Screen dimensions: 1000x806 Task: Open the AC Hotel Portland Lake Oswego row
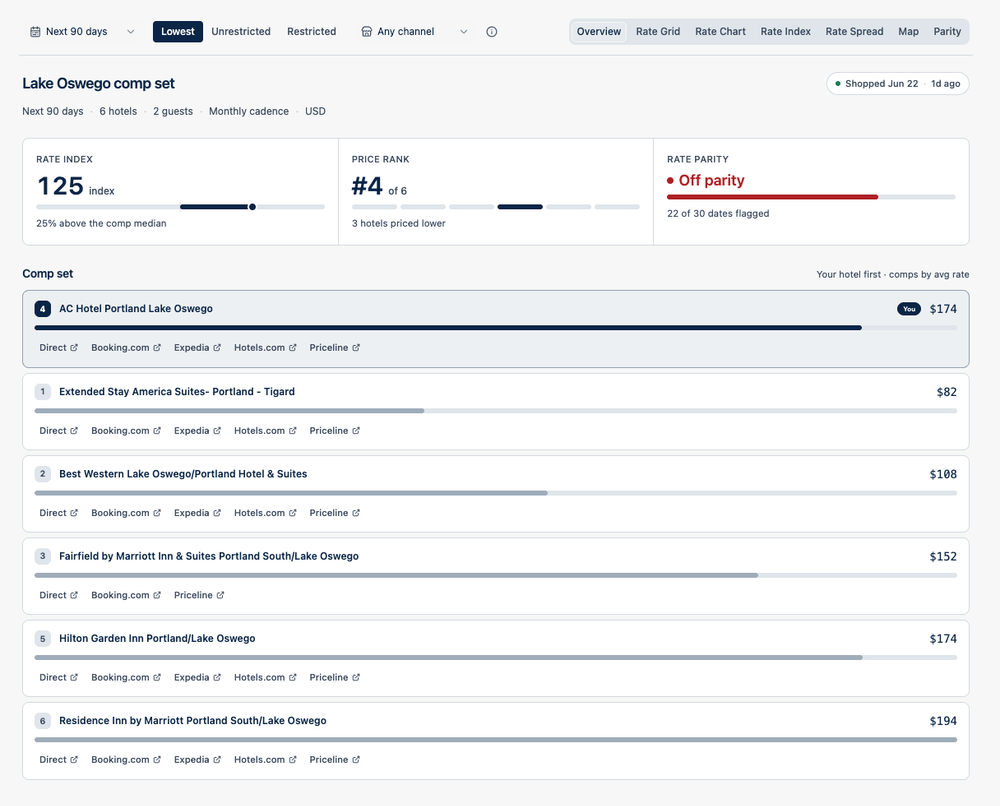tap(496, 329)
